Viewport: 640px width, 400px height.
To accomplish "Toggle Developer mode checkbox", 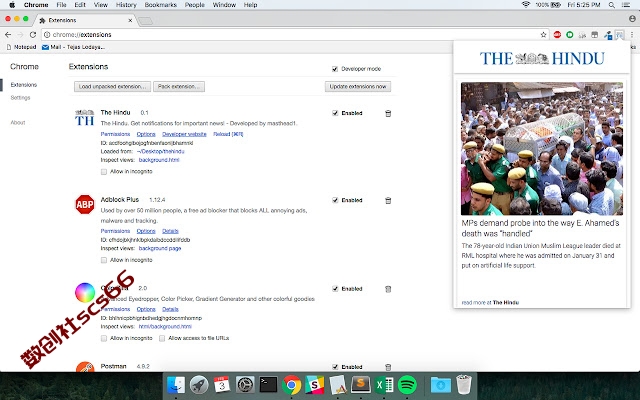I will pyautogui.click(x=335, y=69).
